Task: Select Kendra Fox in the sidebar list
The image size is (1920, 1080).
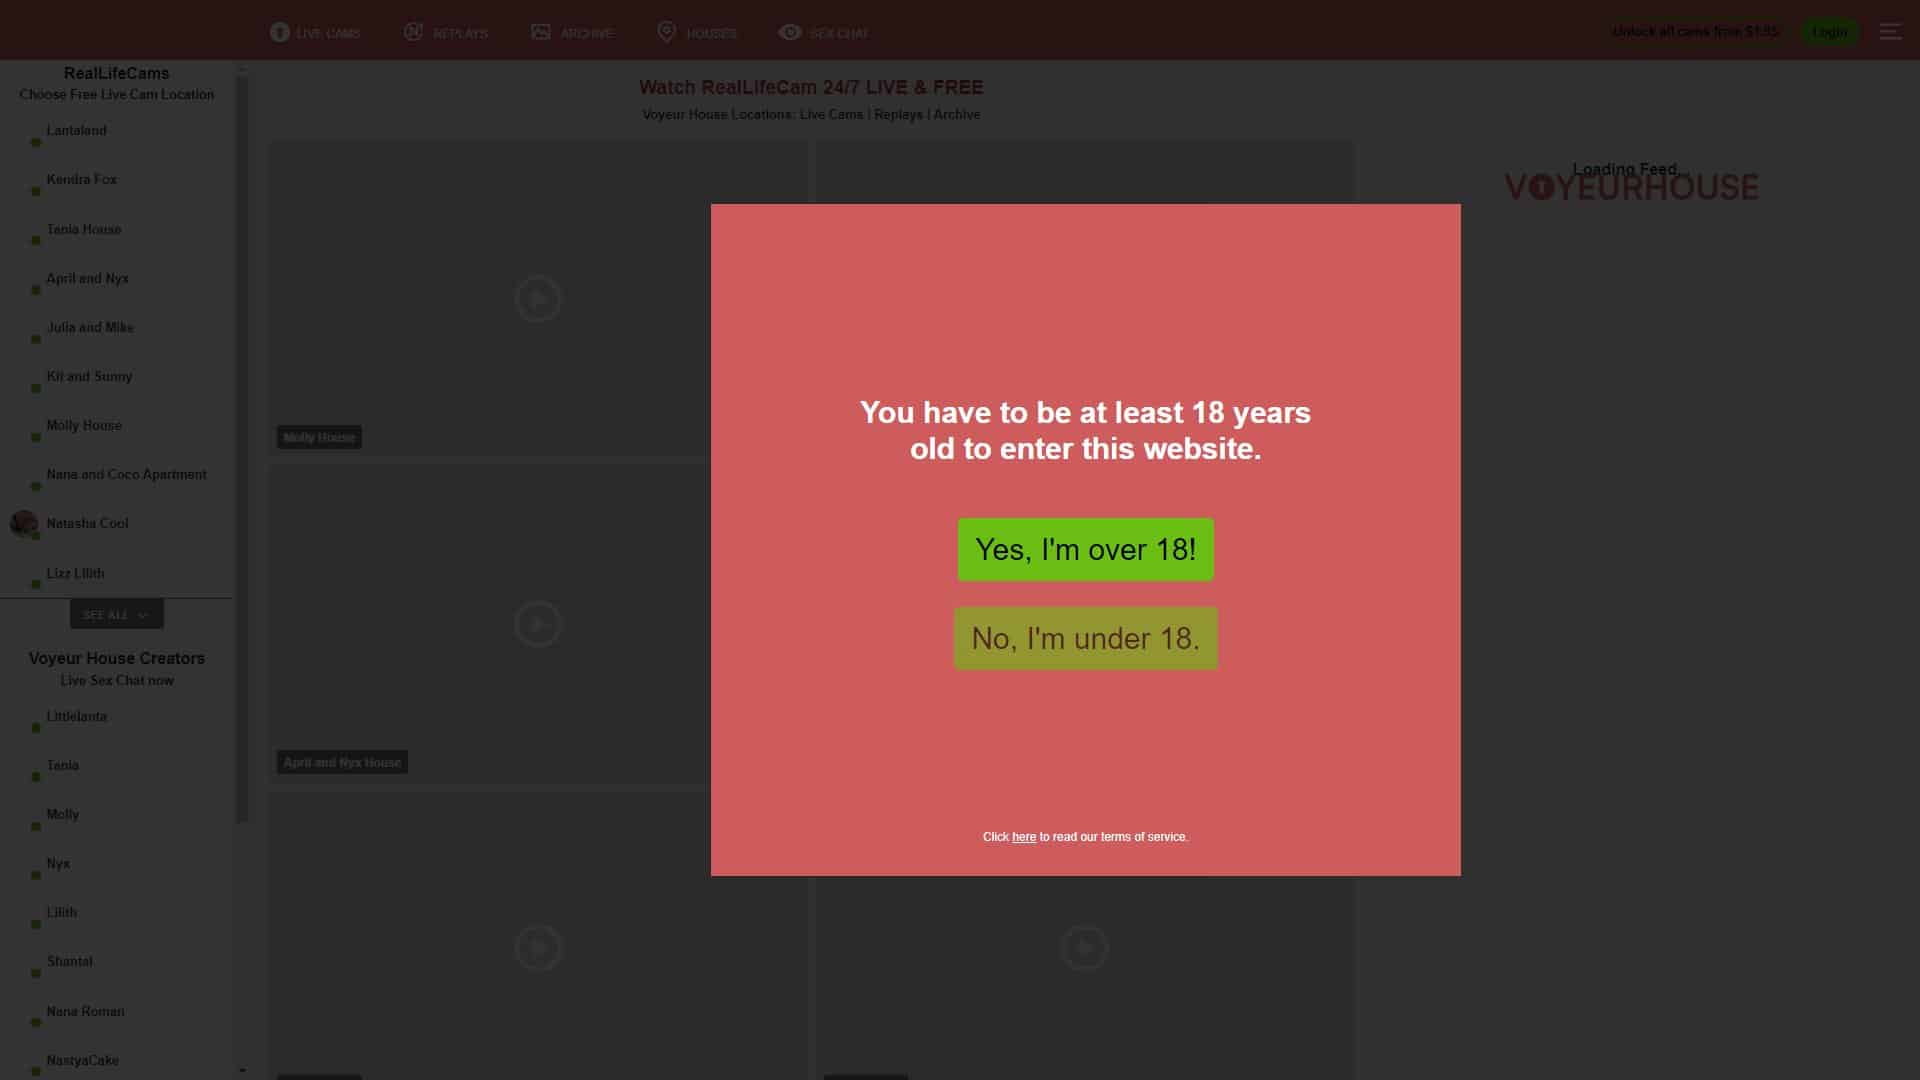Action: point(82,180)
